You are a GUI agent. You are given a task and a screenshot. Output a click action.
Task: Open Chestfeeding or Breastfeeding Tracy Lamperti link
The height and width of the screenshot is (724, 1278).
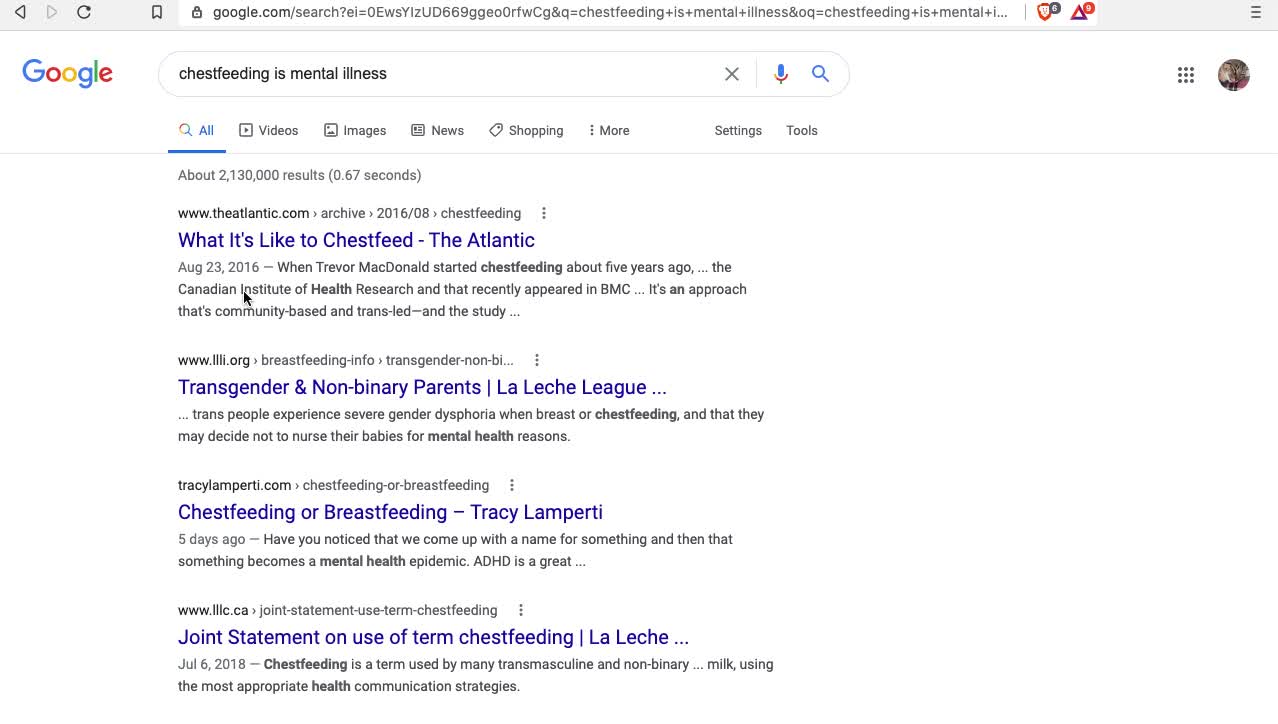click(x=390, y=512)
